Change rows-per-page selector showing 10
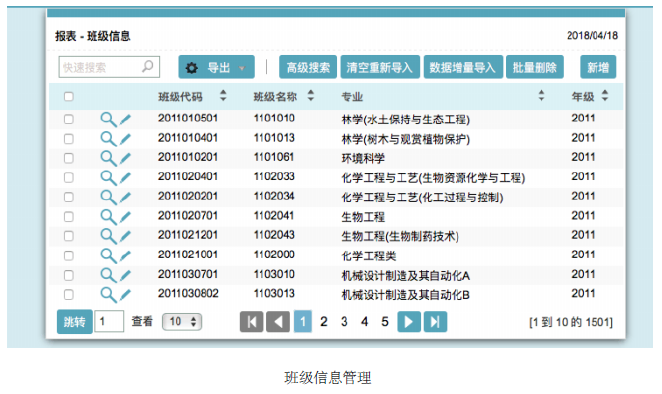Image resolution: width=662 pixels, height=394 pixels. click(182, 322)
